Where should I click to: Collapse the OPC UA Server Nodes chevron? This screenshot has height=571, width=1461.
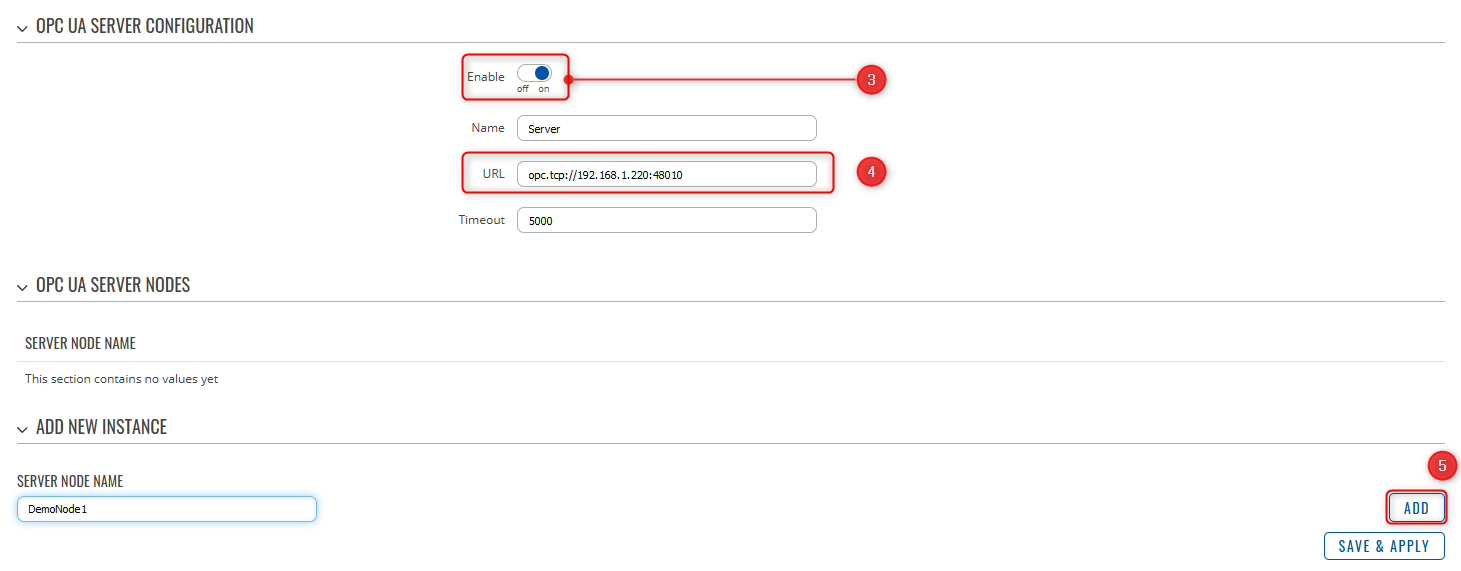[x=22, y=286]
